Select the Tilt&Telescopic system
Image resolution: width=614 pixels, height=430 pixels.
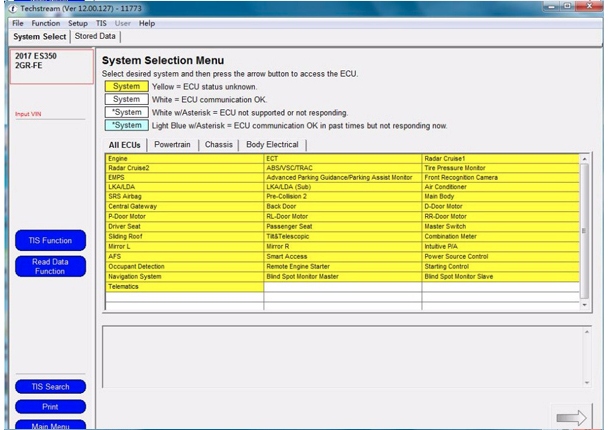(343, 237)
